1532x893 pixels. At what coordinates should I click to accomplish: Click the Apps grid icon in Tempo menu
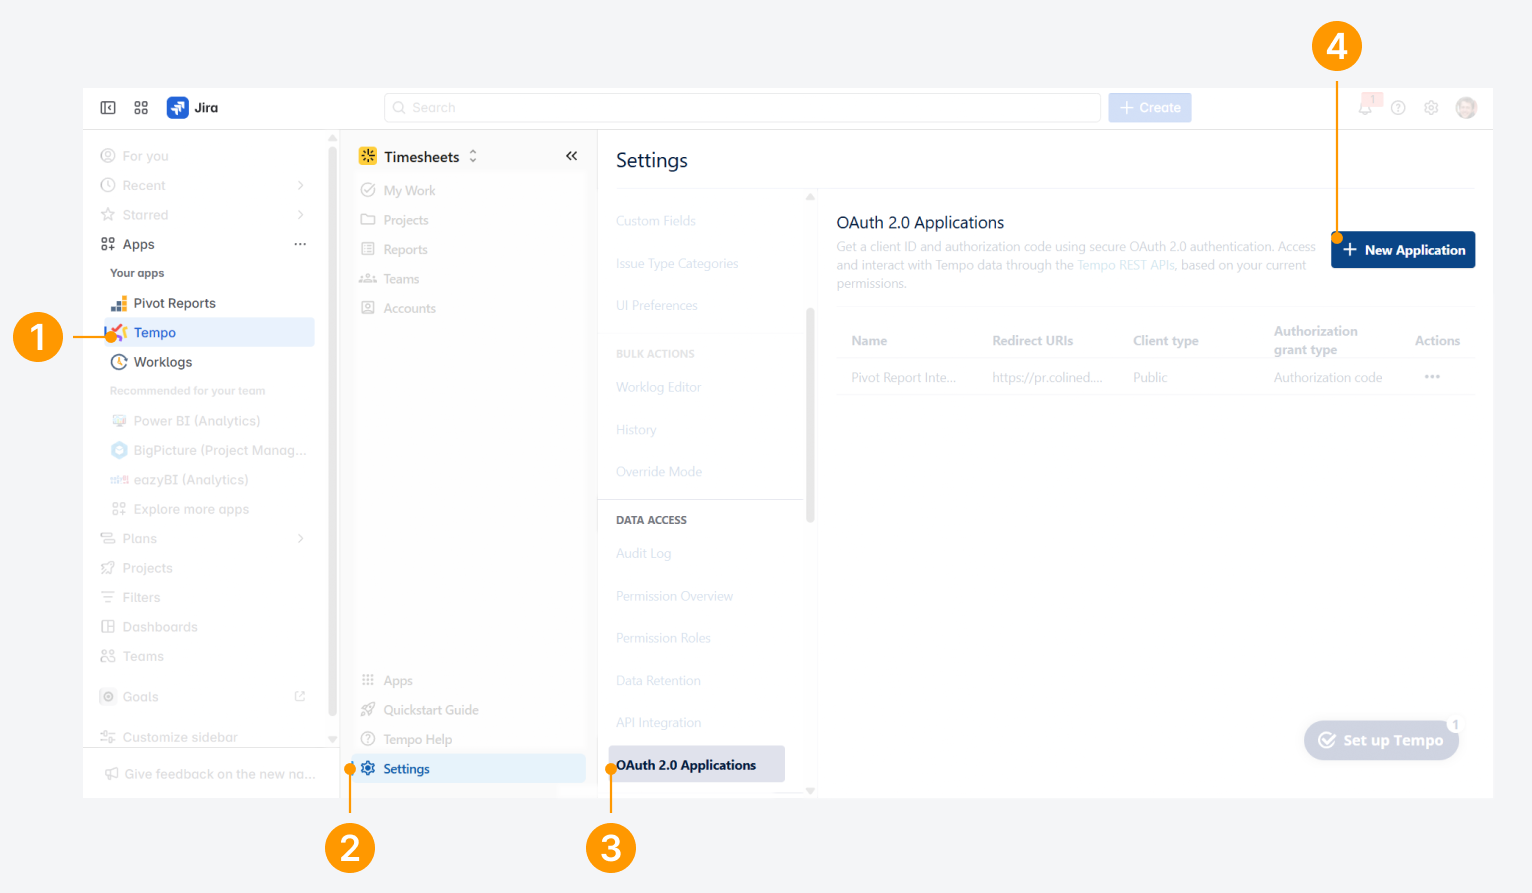368,680
